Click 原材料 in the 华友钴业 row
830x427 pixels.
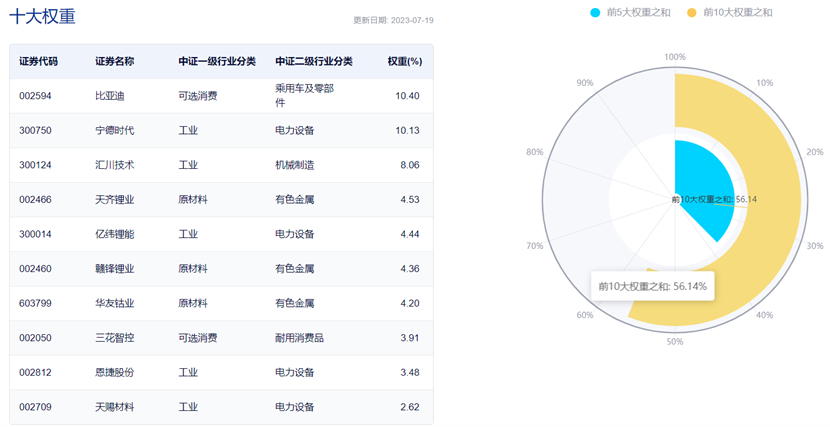(193, 303)
